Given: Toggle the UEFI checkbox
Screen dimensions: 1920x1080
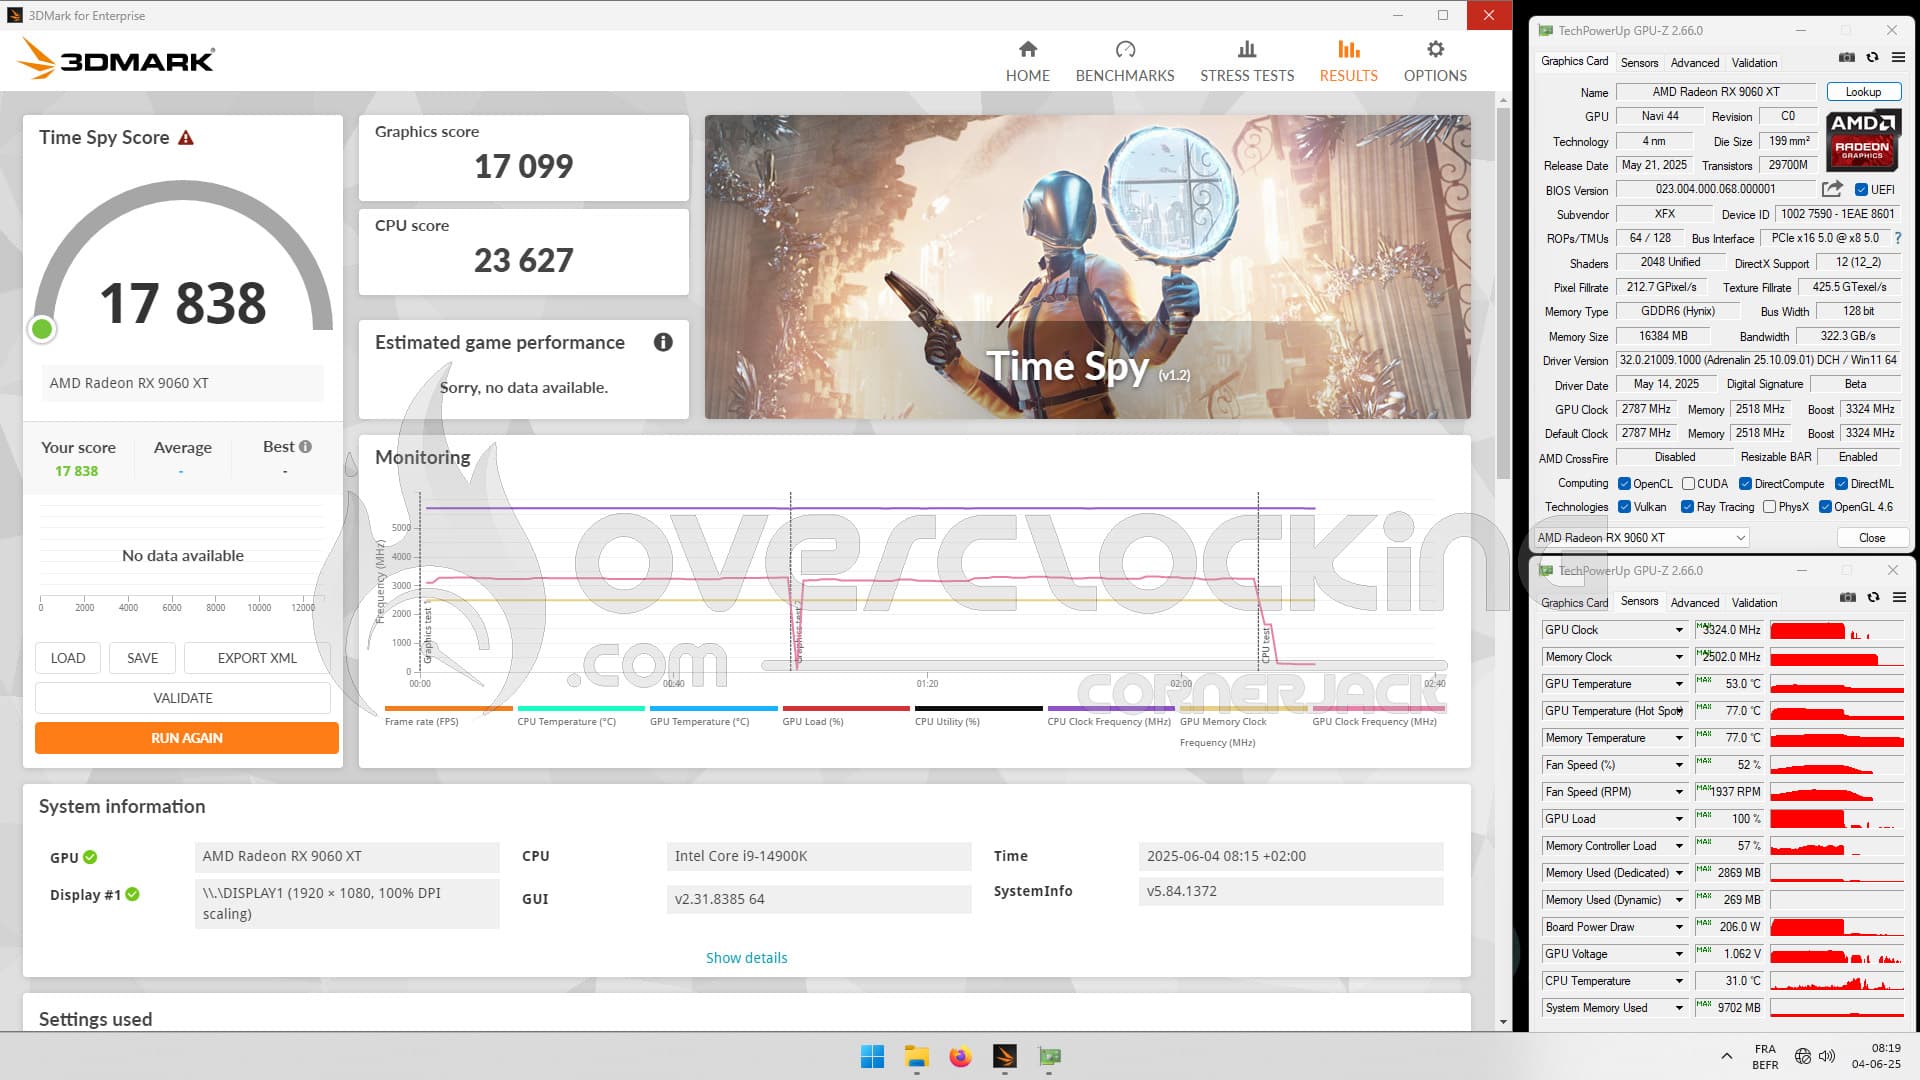Looking at the screenshot, I should 1861,190.
